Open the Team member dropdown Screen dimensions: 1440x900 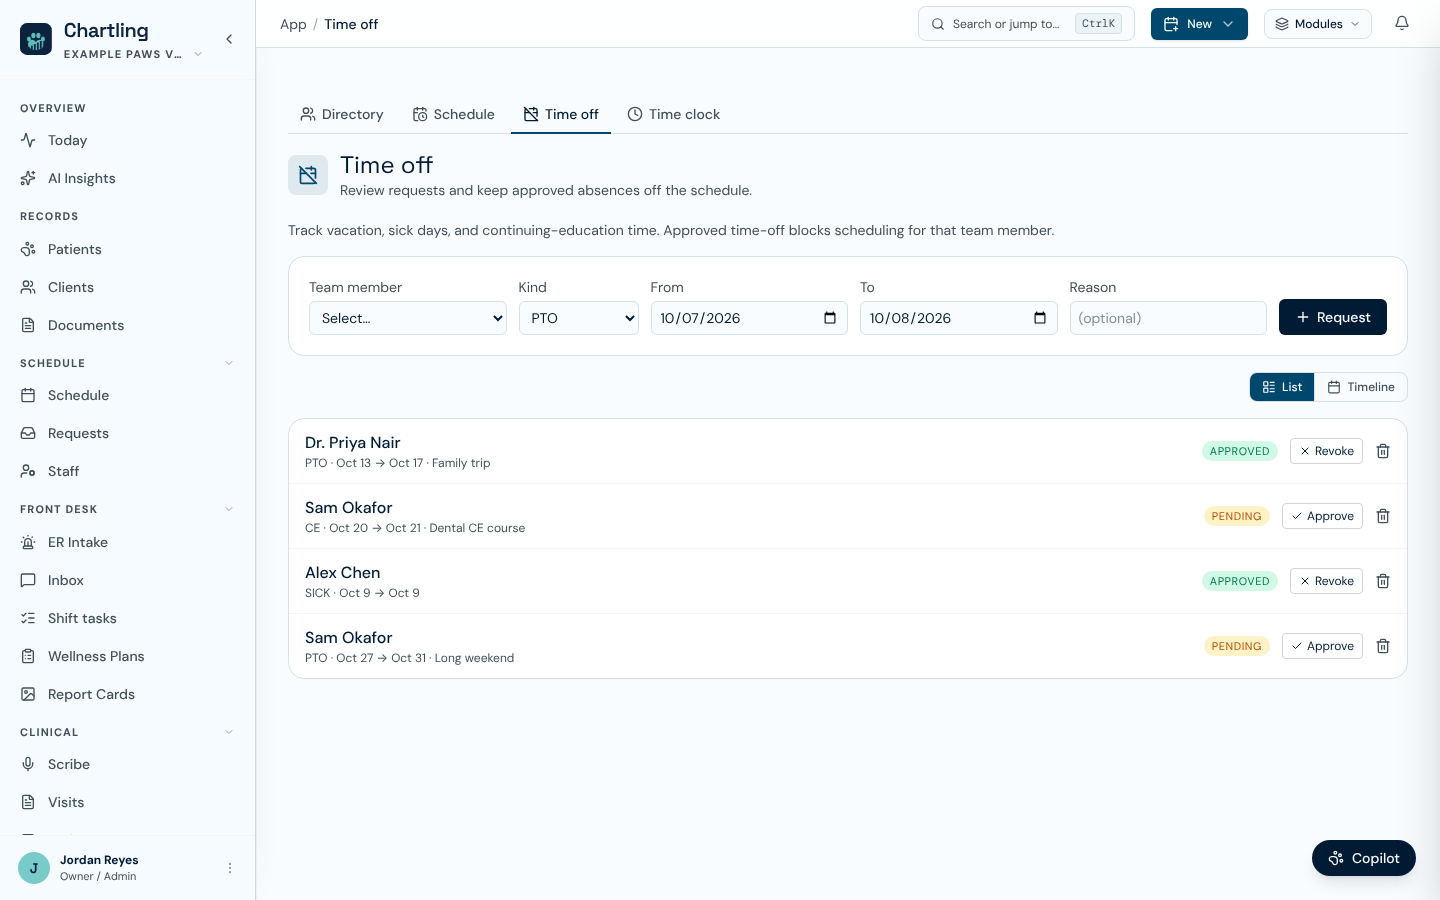coord(408,318)
